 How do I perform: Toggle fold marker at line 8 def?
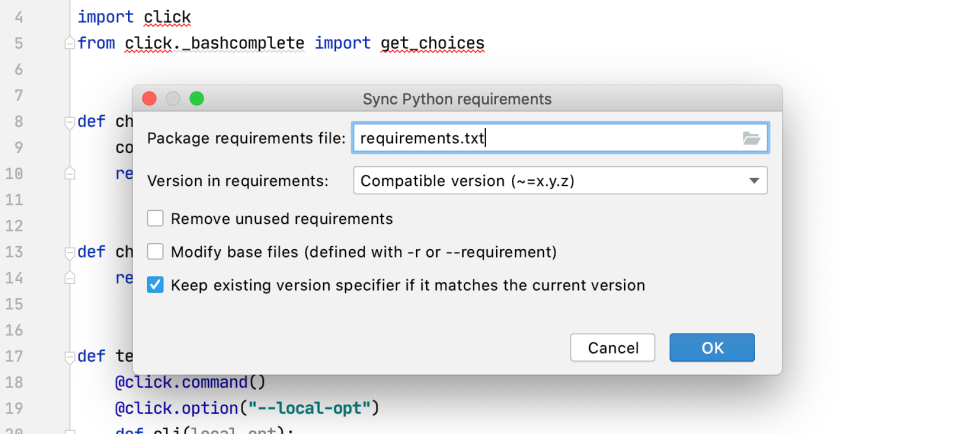click(x=69, y=122)
